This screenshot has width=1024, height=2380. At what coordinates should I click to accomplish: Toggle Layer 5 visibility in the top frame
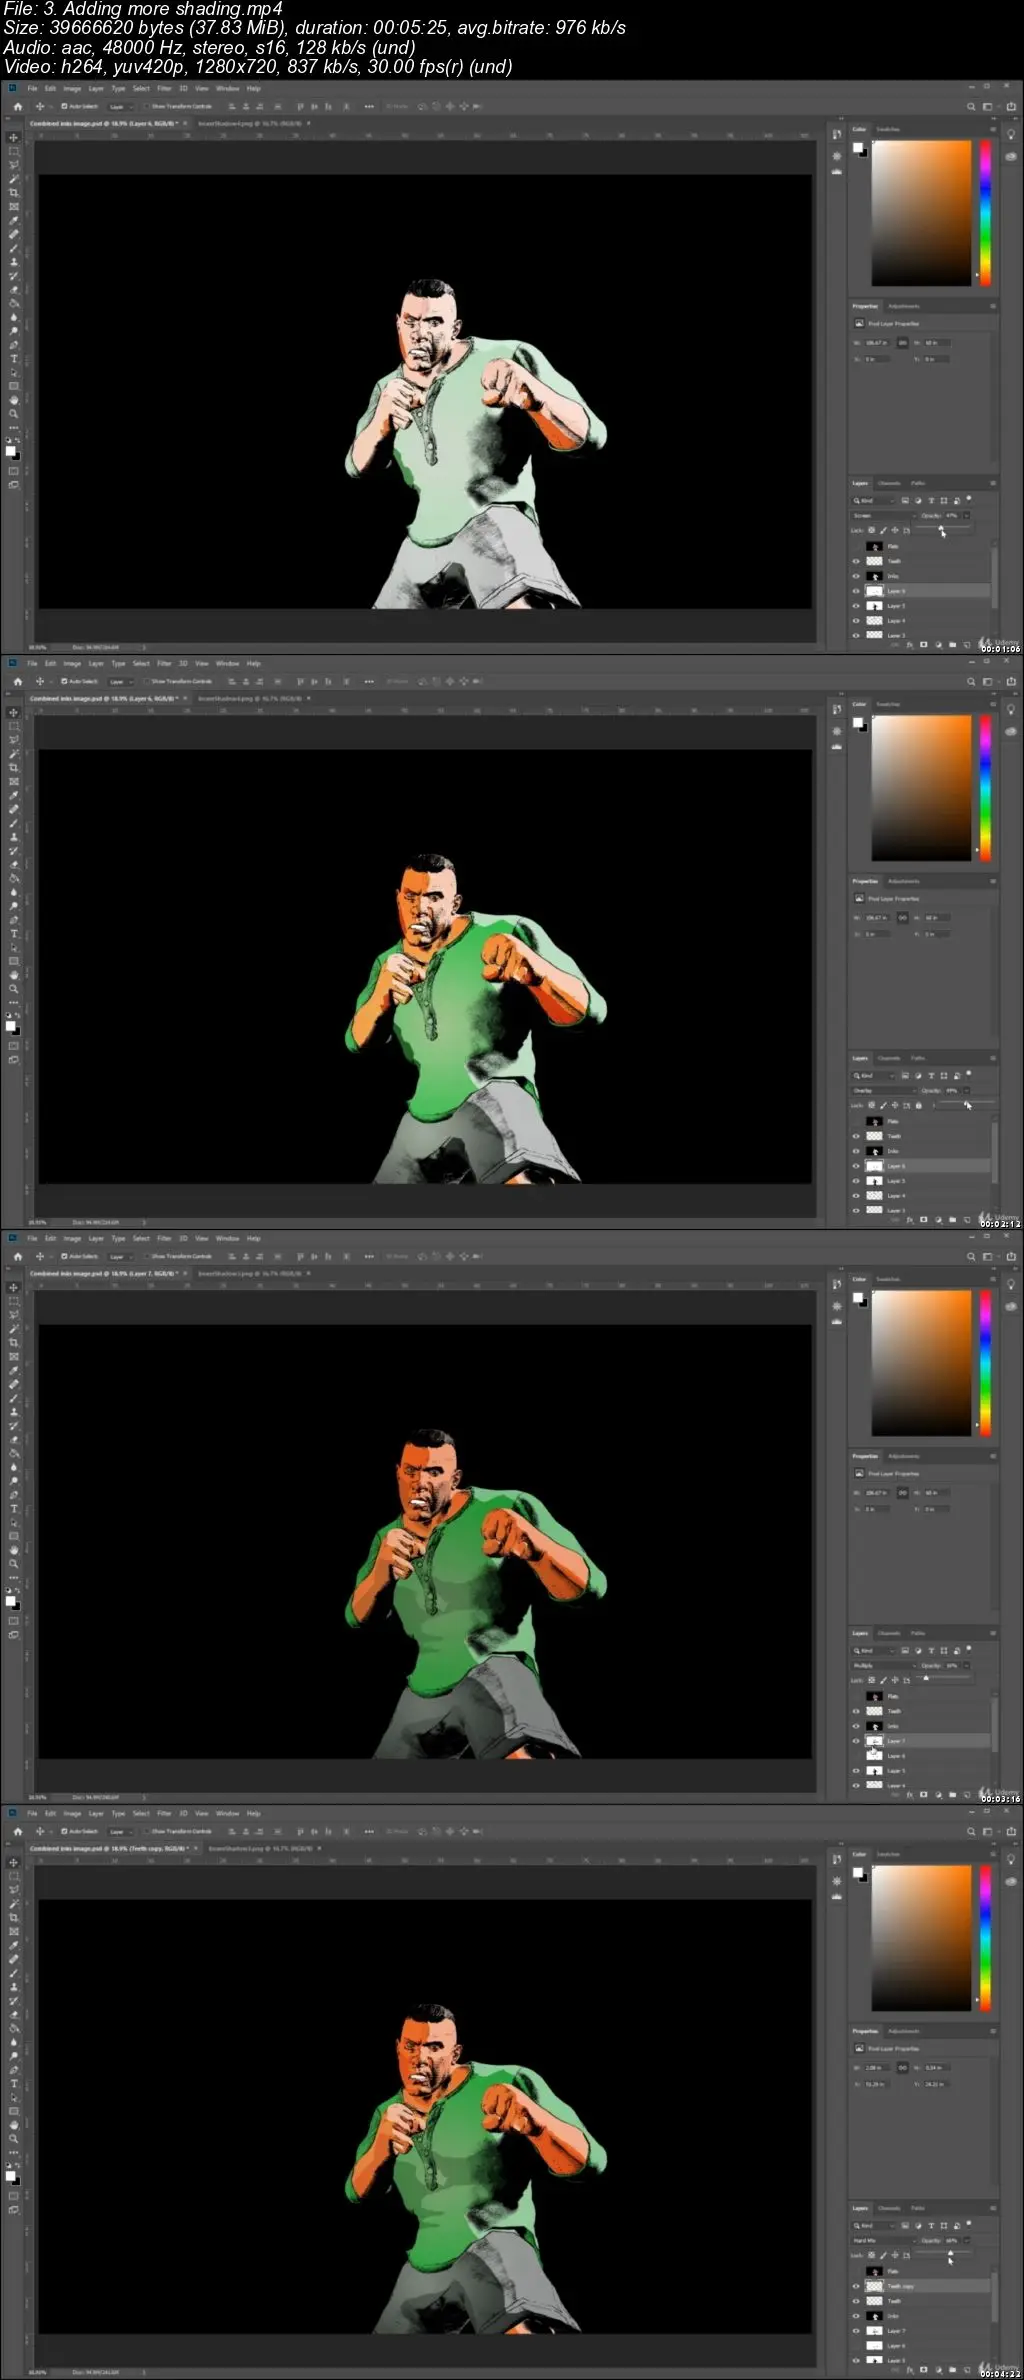tap(856, 606)
